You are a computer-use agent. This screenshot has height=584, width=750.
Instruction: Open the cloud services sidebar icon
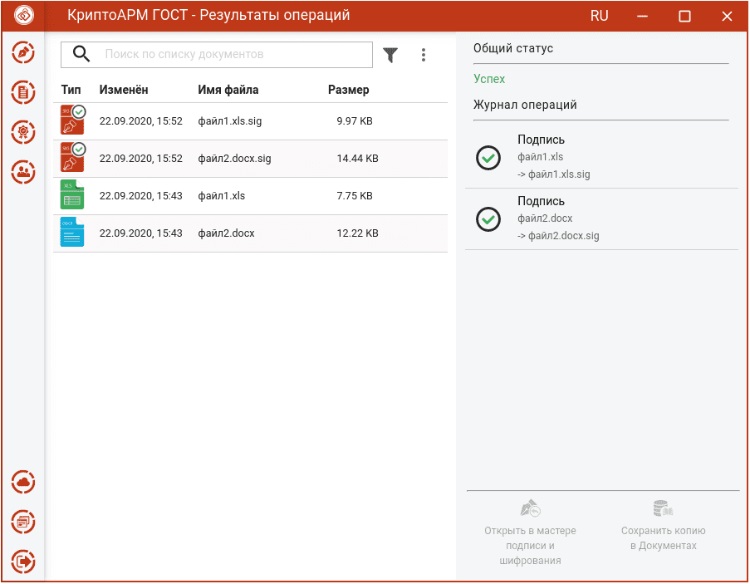23,482
